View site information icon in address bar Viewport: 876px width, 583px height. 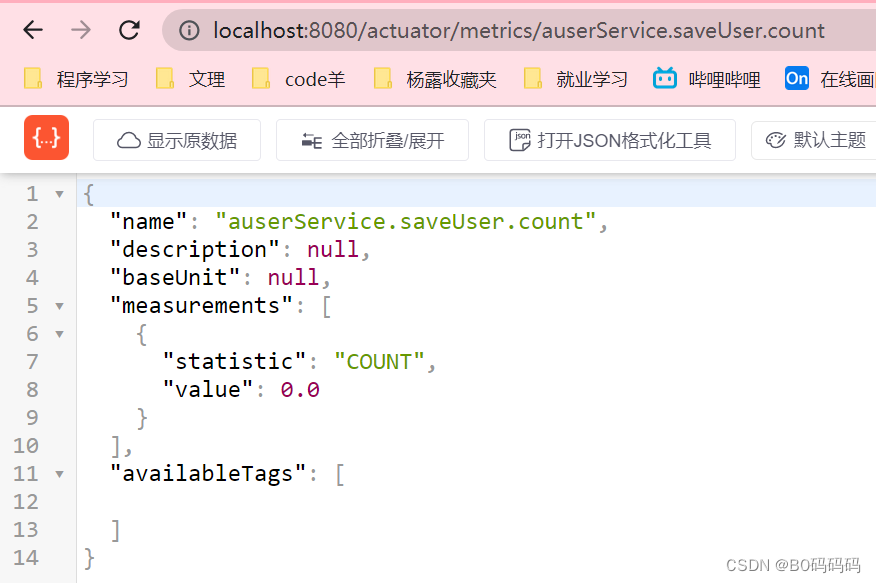(x=189, y=30)
